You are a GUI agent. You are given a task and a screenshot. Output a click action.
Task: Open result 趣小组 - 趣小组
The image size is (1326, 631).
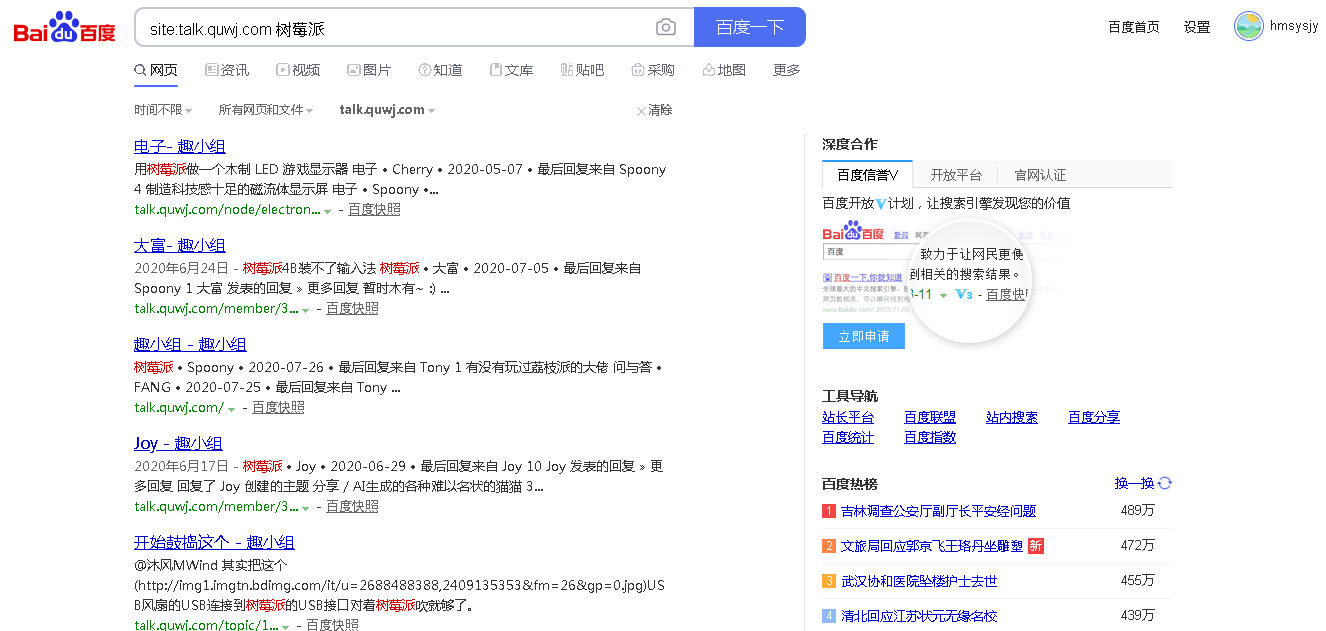tap(190, 344)
